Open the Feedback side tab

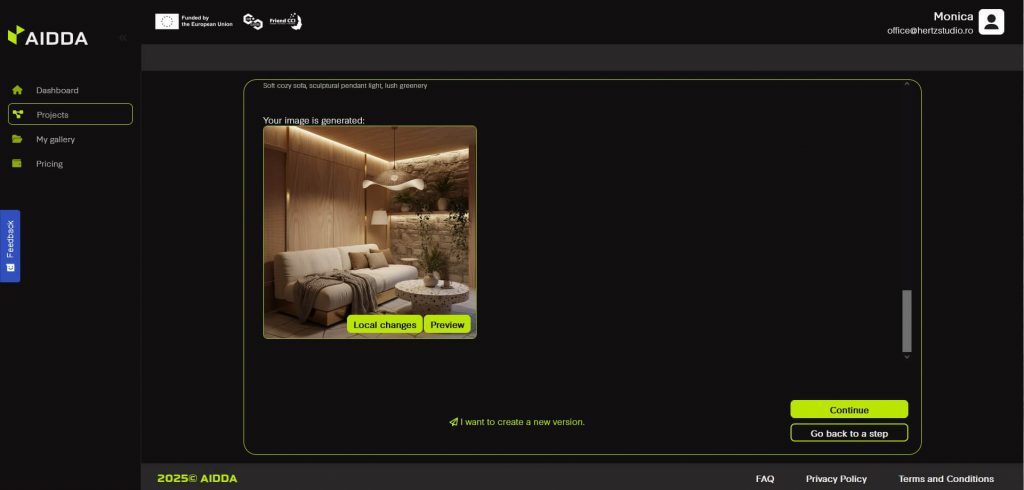10,246
